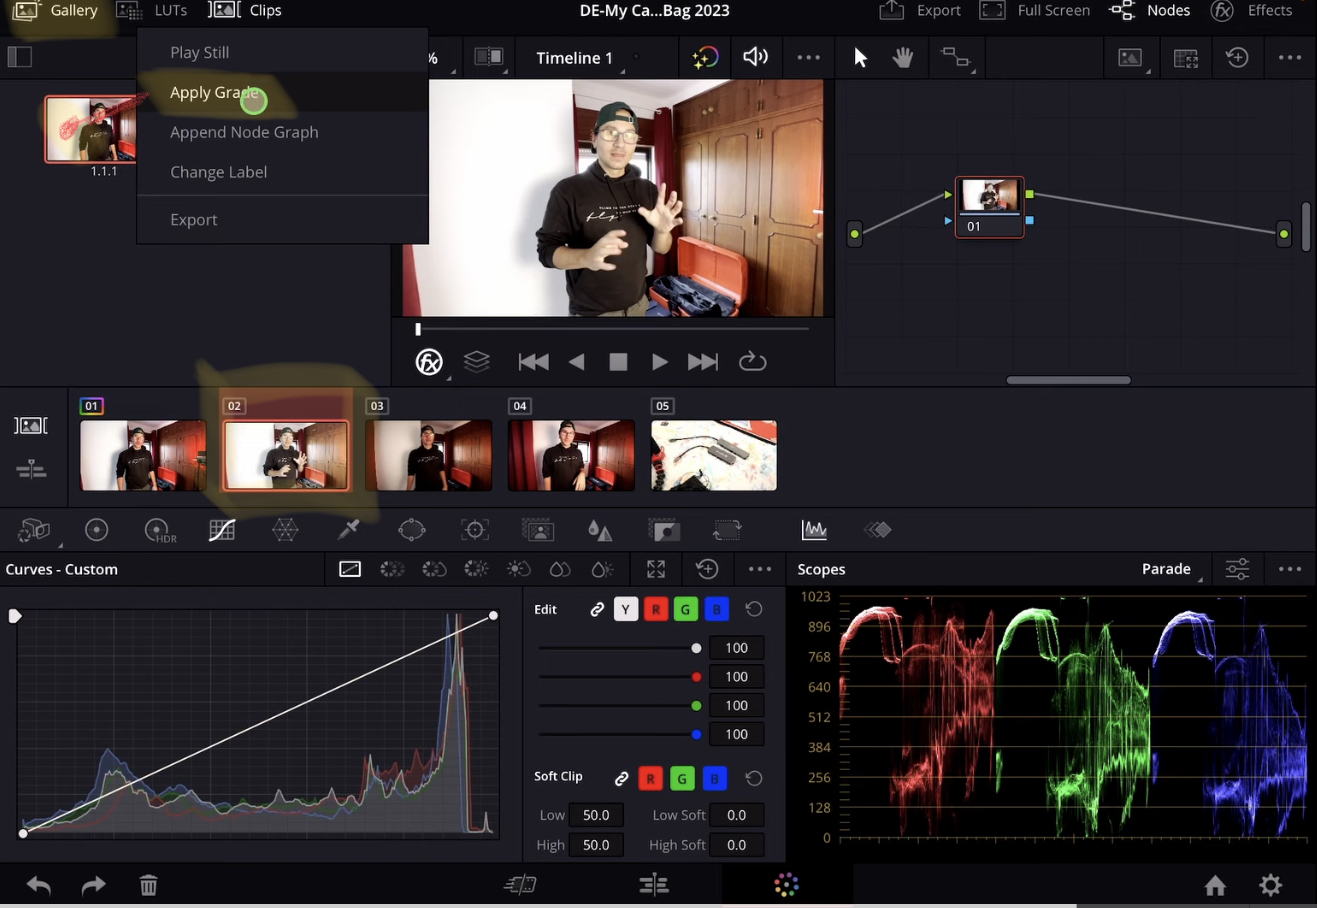Open the Color Wheels panel

click(96, 530)
